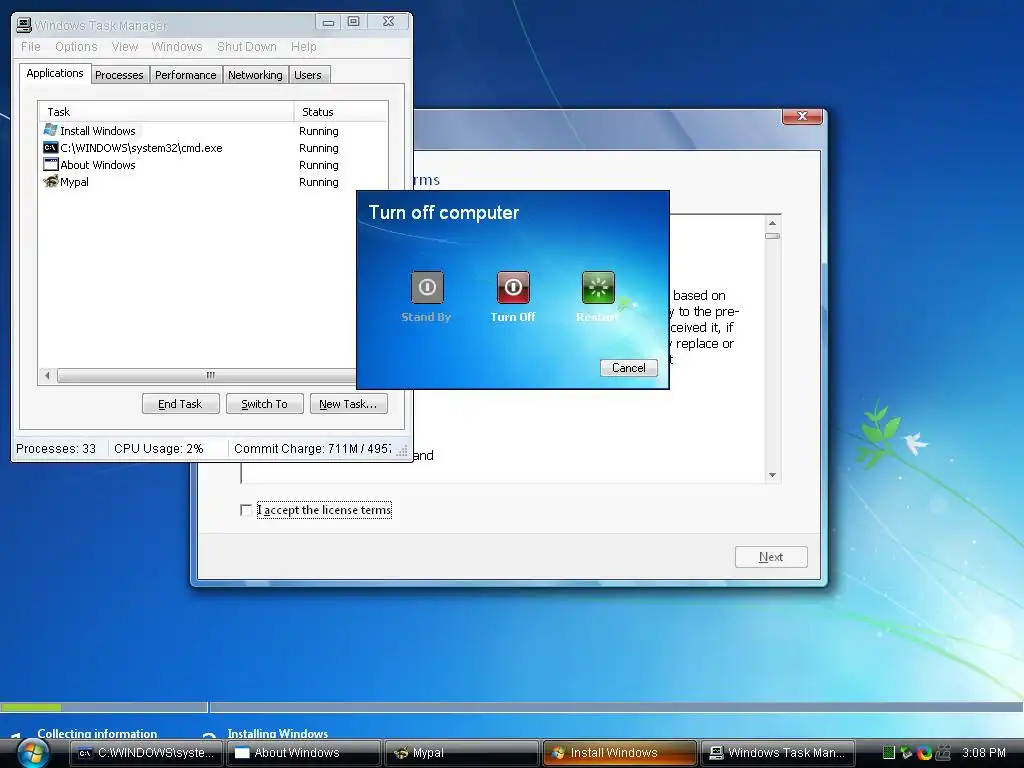Select Install Windows task icon in list
The image size is (1024, 768).
pyautogui.click(x=50, y=131)
